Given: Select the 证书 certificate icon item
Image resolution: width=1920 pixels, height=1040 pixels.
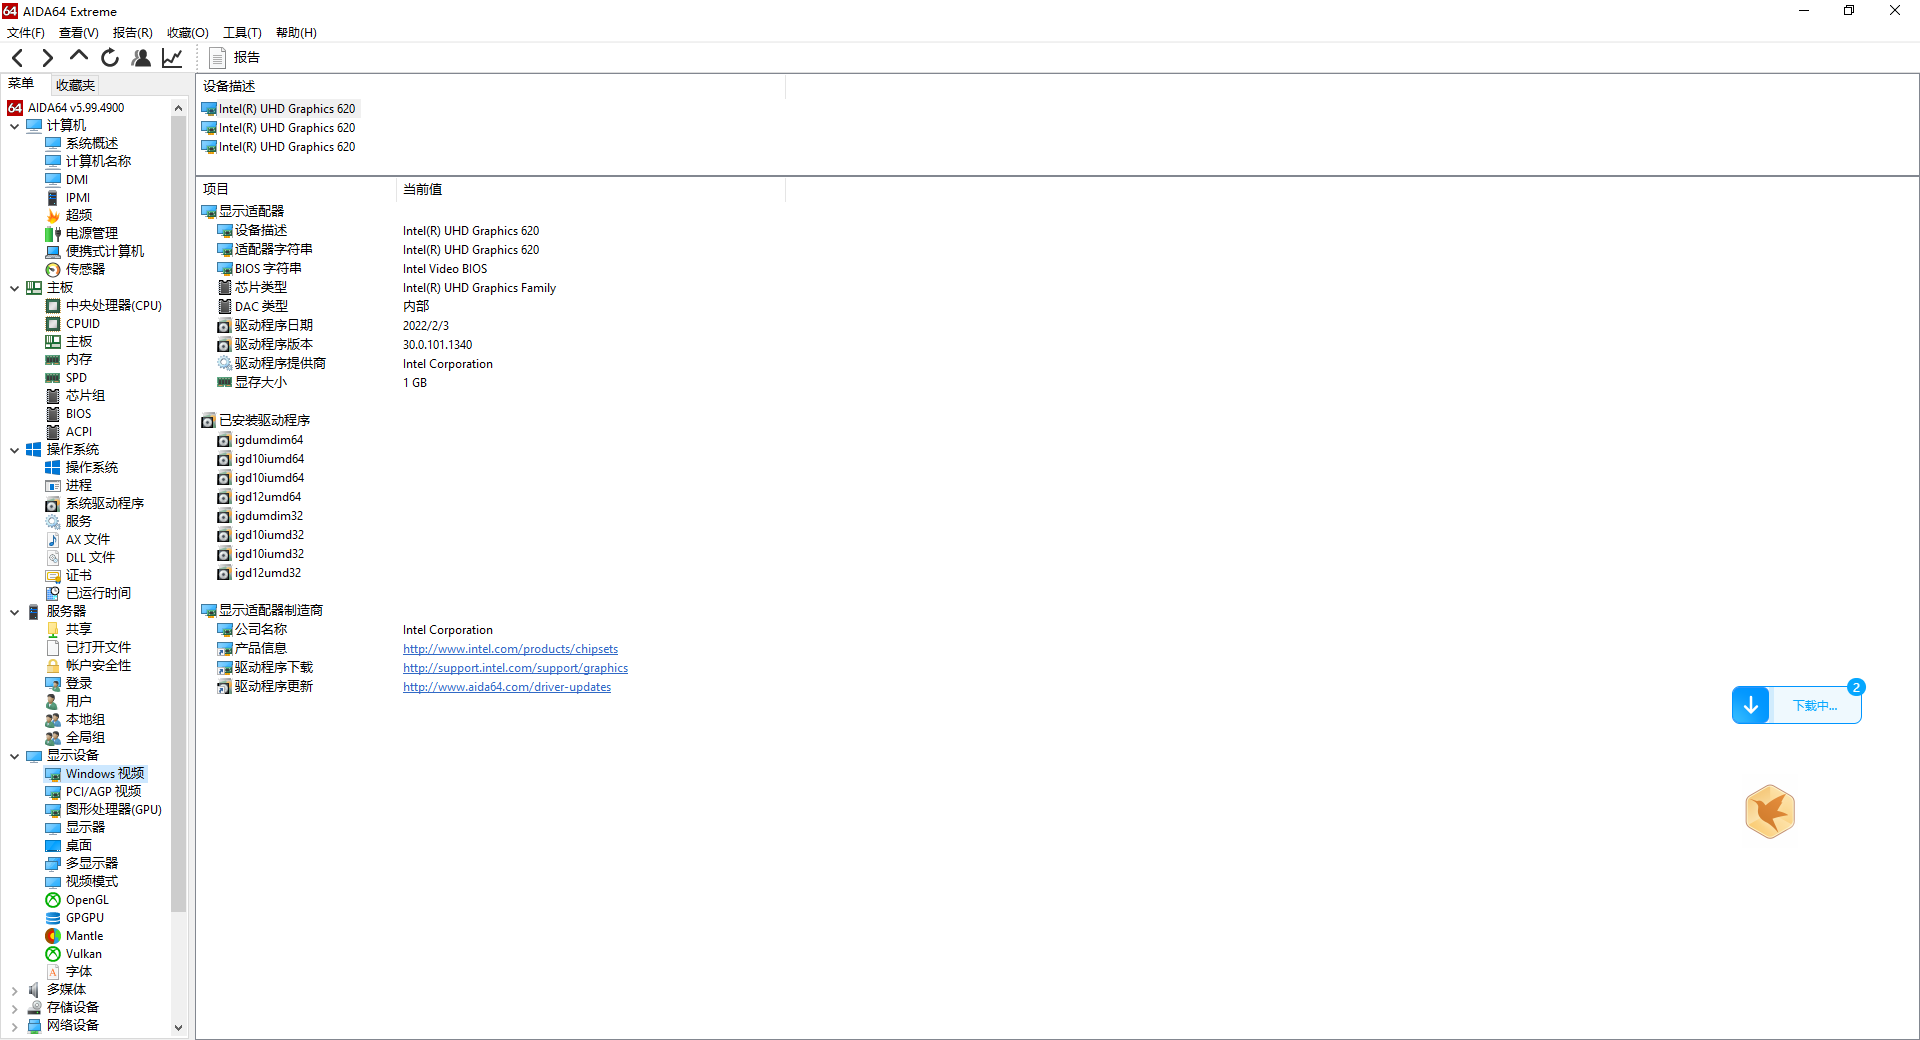Looking at the screenshot, I should tap(69, 576).
